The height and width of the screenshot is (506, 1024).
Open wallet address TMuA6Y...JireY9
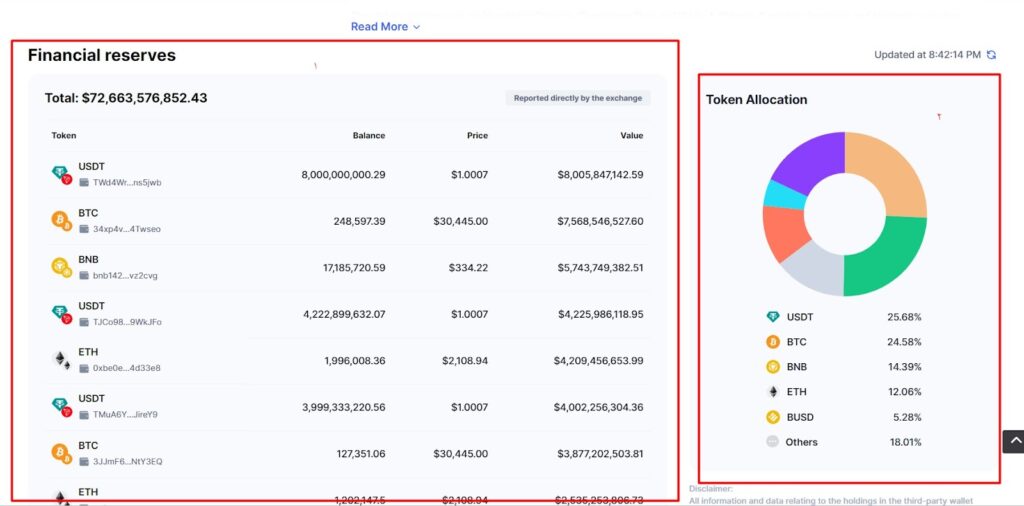click(125, 415)
